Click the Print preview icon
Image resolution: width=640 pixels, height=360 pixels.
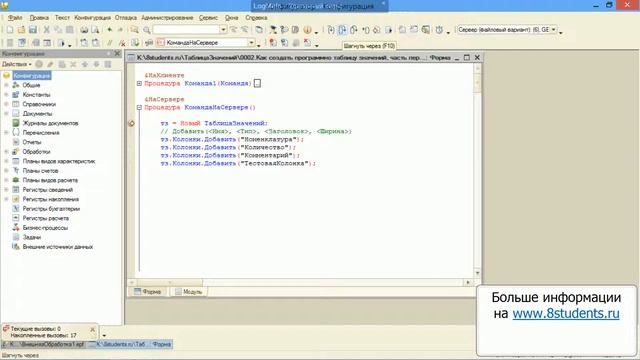click(x=95, y=30)
